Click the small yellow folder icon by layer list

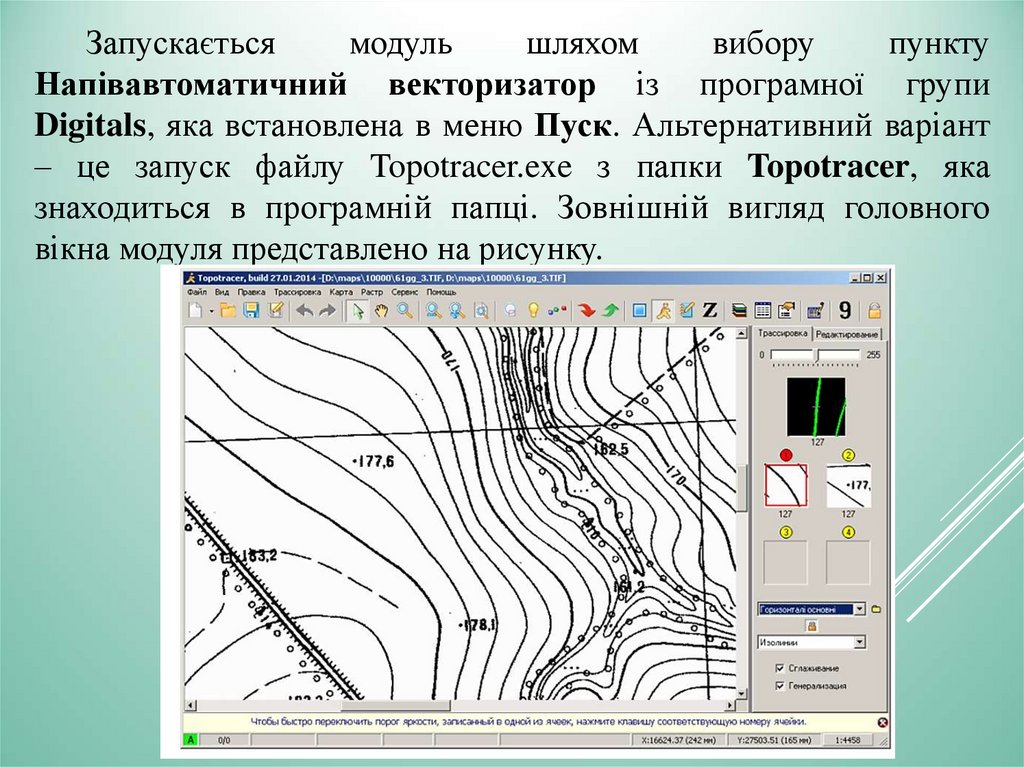(x=876, y=609)
